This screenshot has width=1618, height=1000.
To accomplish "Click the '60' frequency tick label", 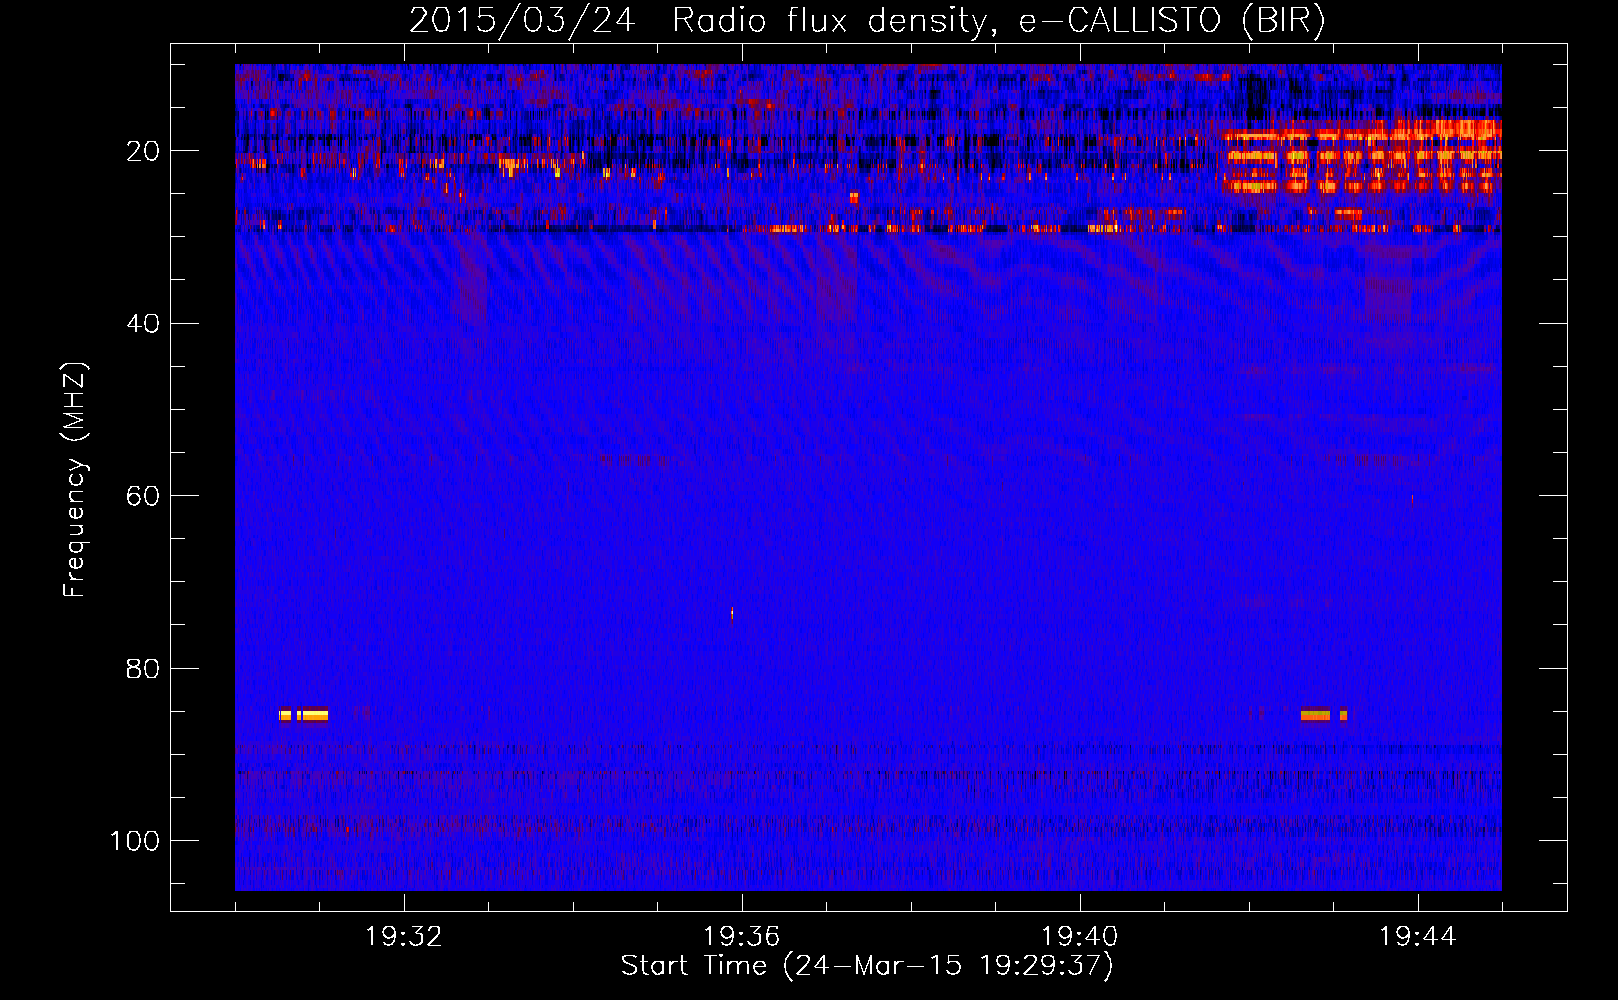I will 143,496.
